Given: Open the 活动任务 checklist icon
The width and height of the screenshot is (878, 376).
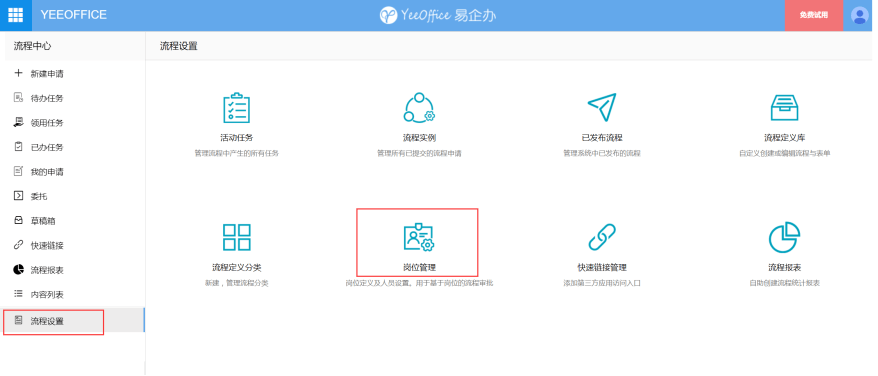Looking at the screenshot, I should (236, 108).
